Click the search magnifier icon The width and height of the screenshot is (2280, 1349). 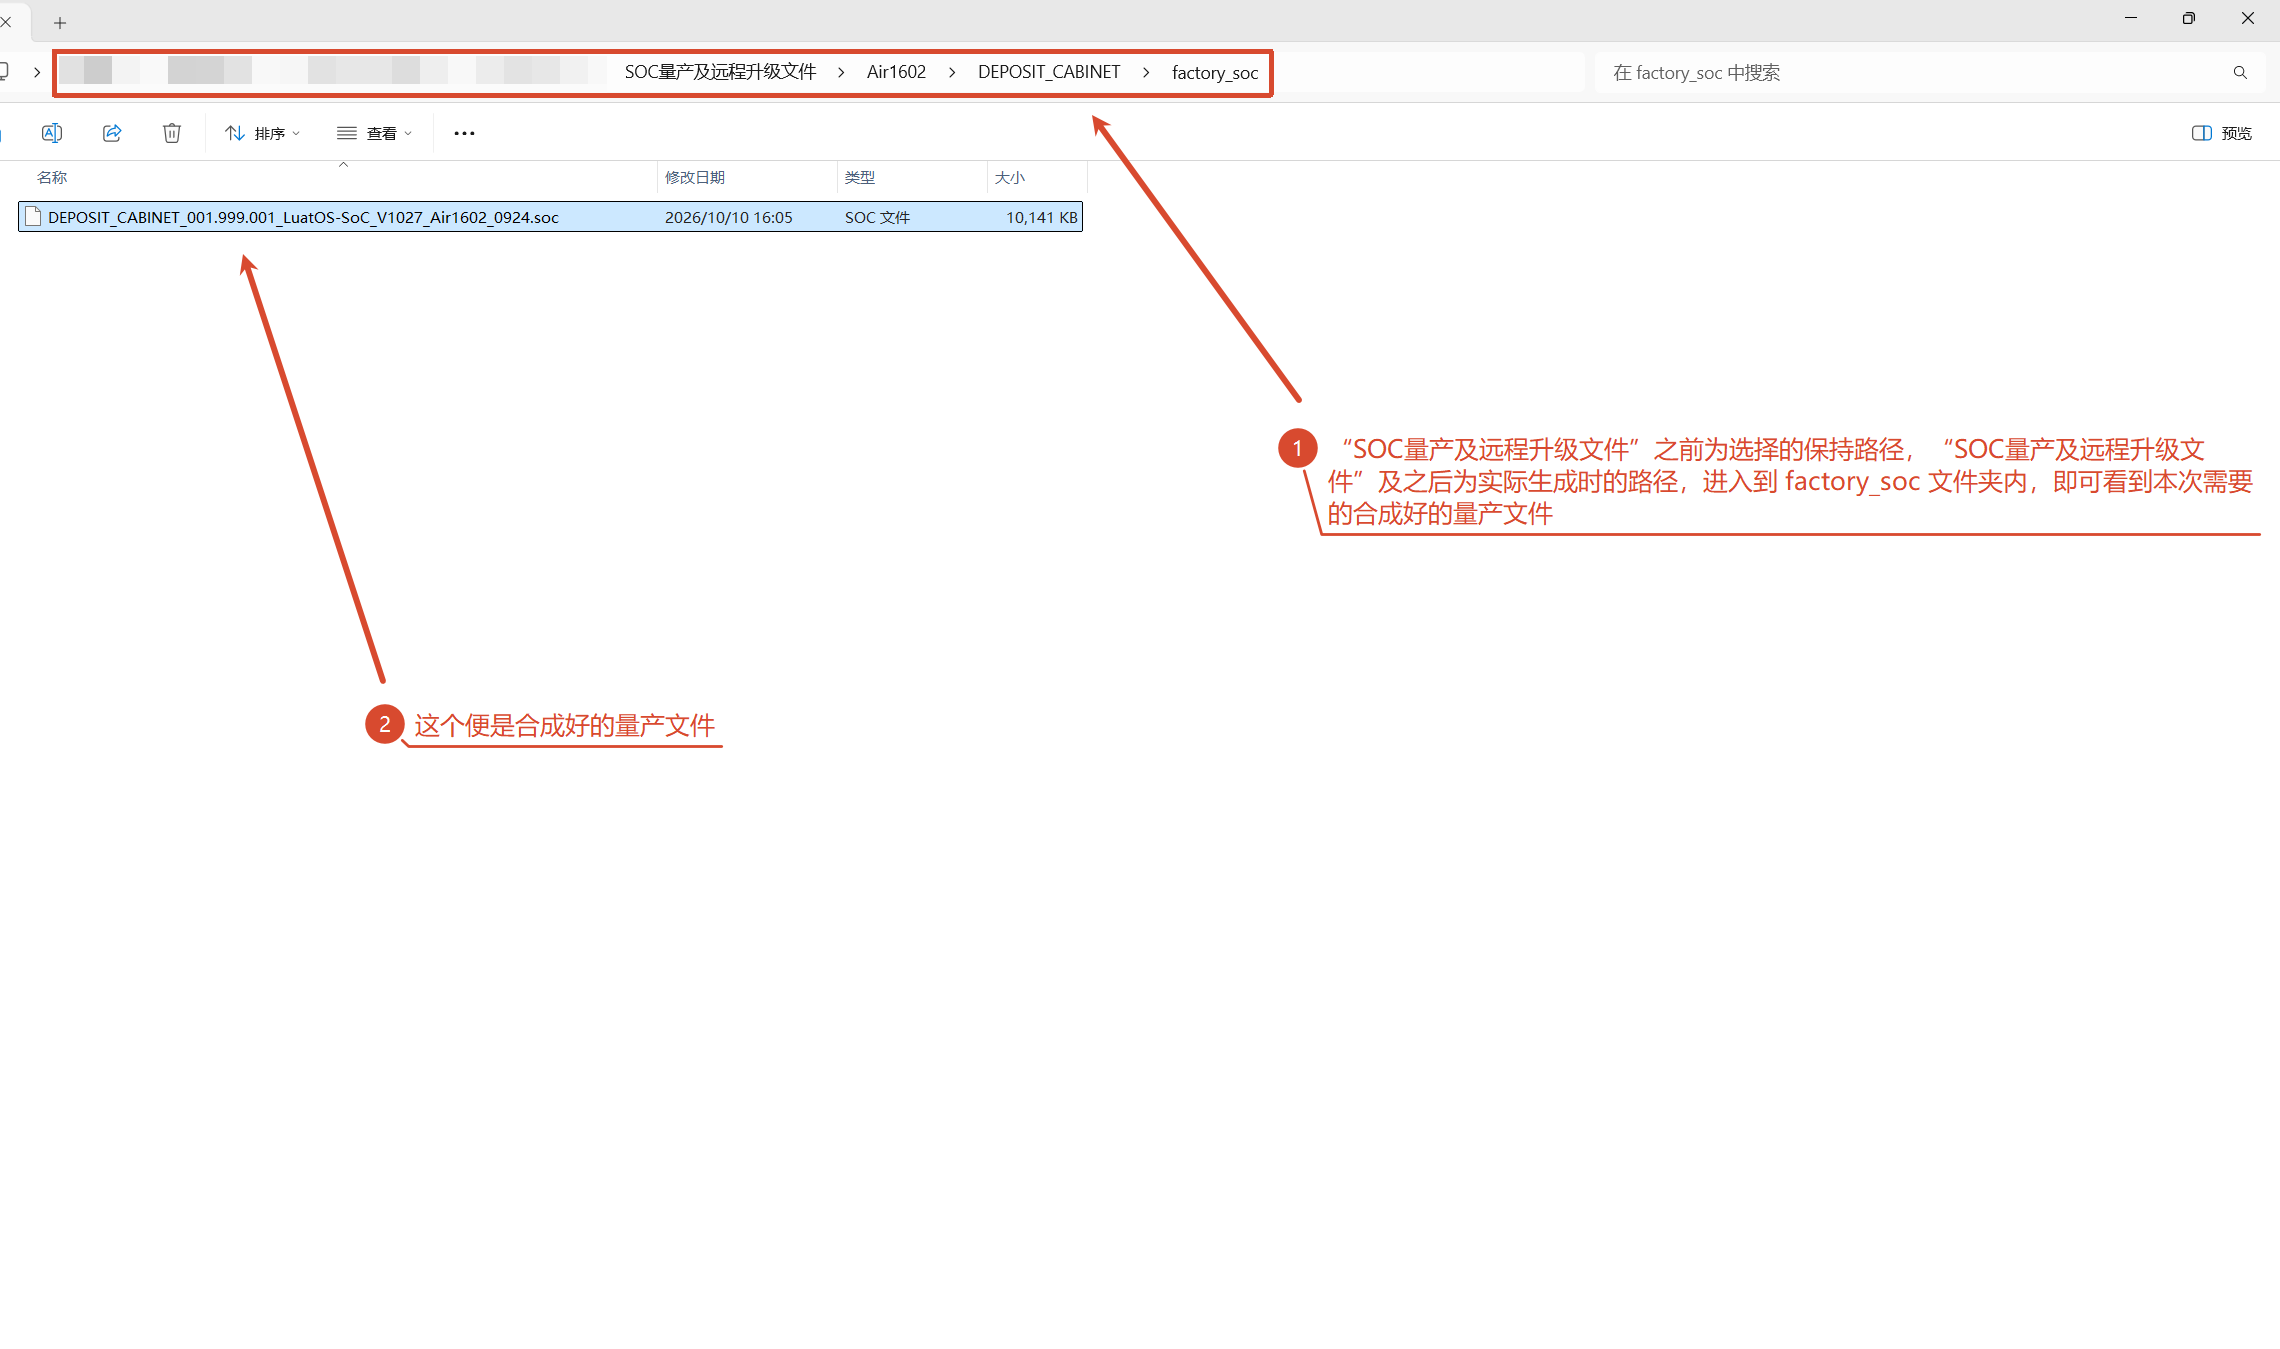point(2240,72)
